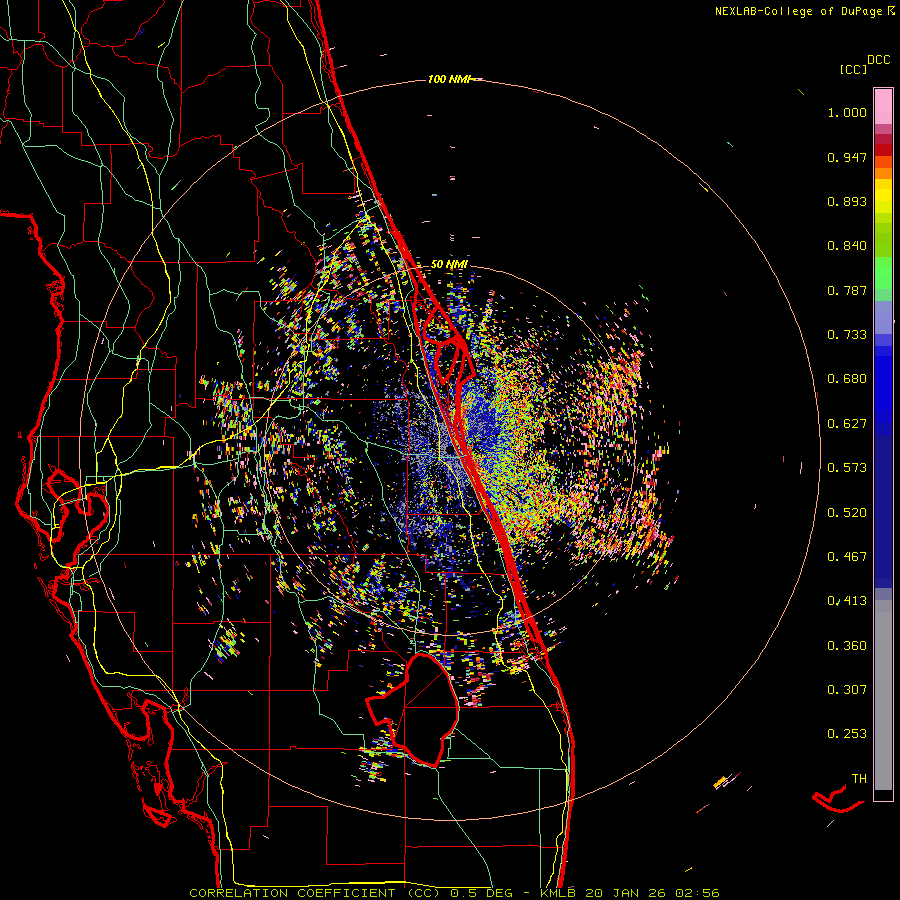Screen dimensions: 900x900
Task: Select the 1.000 value on the scale
Action: (847, 112)
